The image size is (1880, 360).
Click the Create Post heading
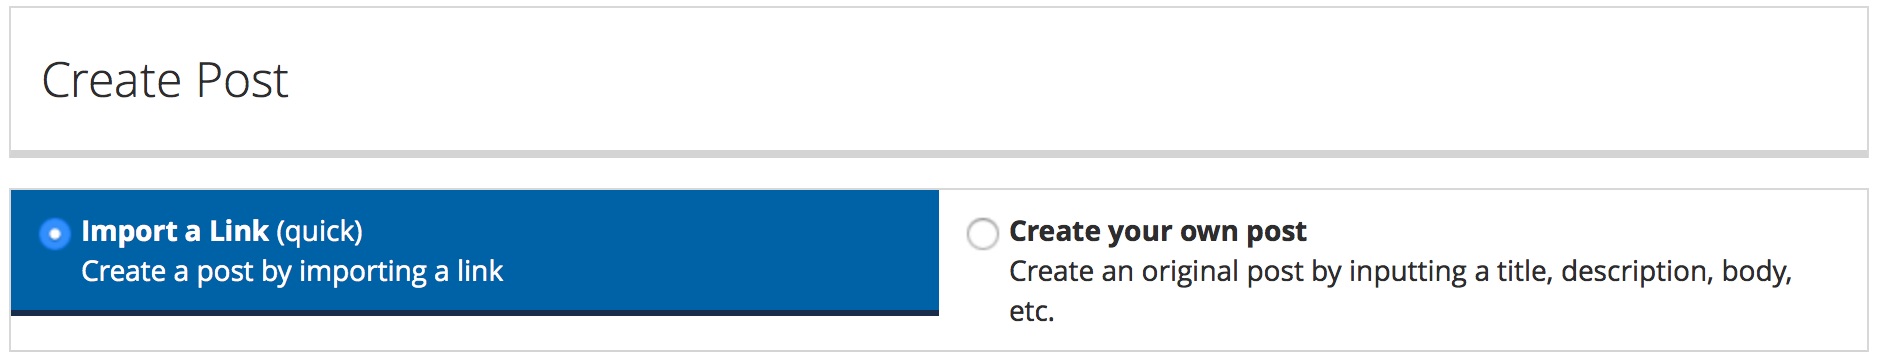[165, 80]
